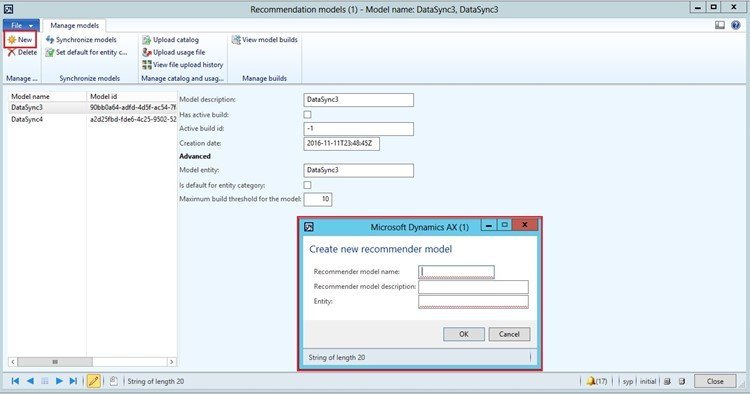Click OK in the create model dialog
This screenshot has width=750, height=394.
click(464, 334)
